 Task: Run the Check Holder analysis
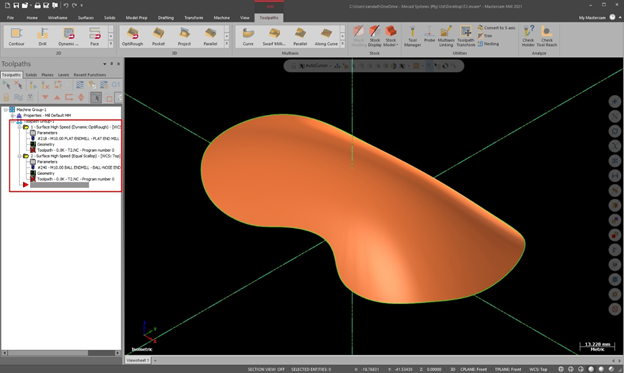pos(528,37)
